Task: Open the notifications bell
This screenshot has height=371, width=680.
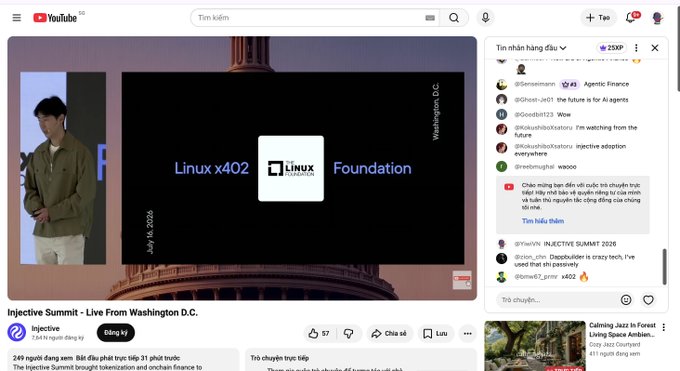Action: tap(631, 18)
